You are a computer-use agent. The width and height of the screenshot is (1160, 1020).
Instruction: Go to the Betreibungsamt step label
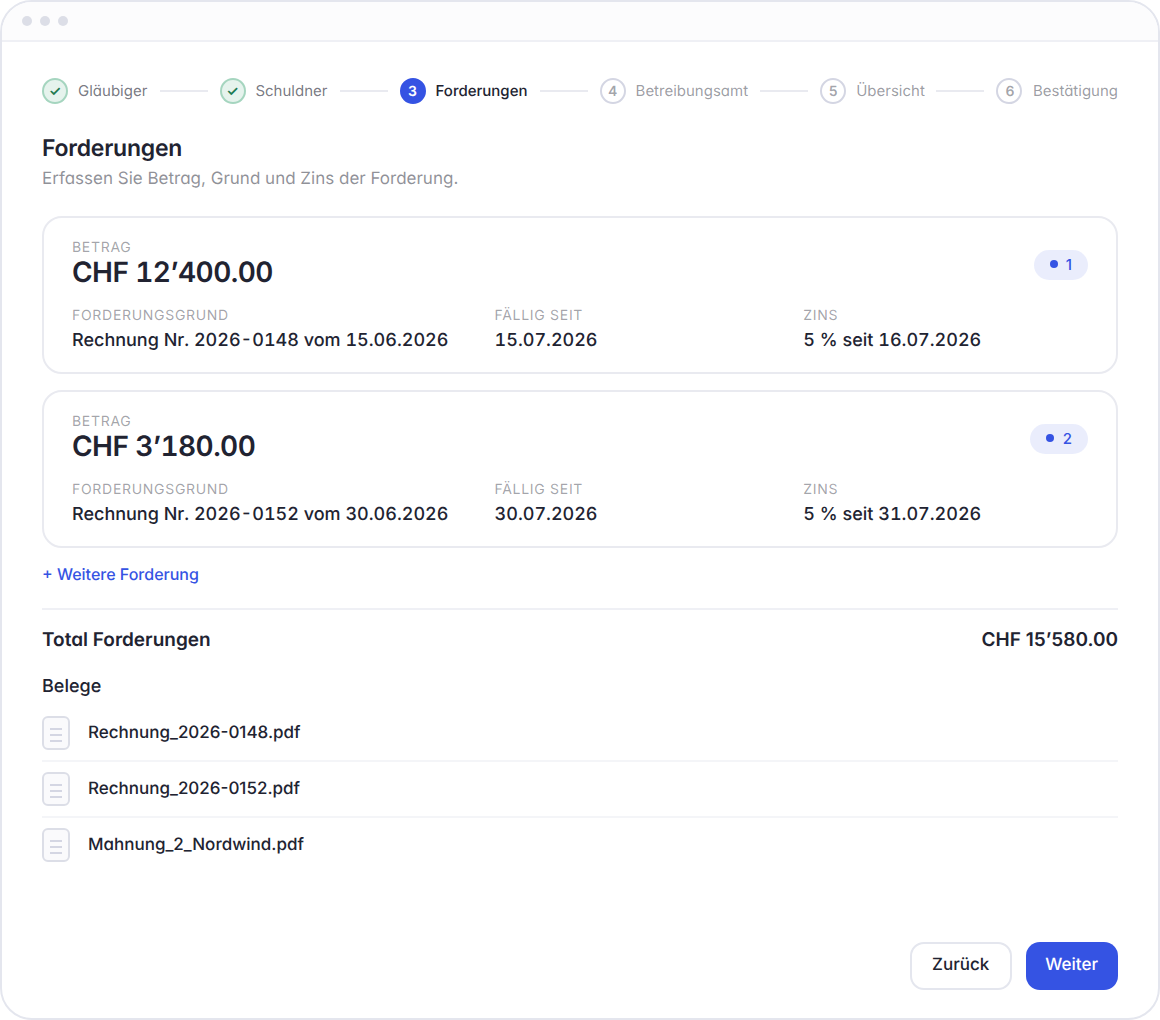(x=692, y=91)
